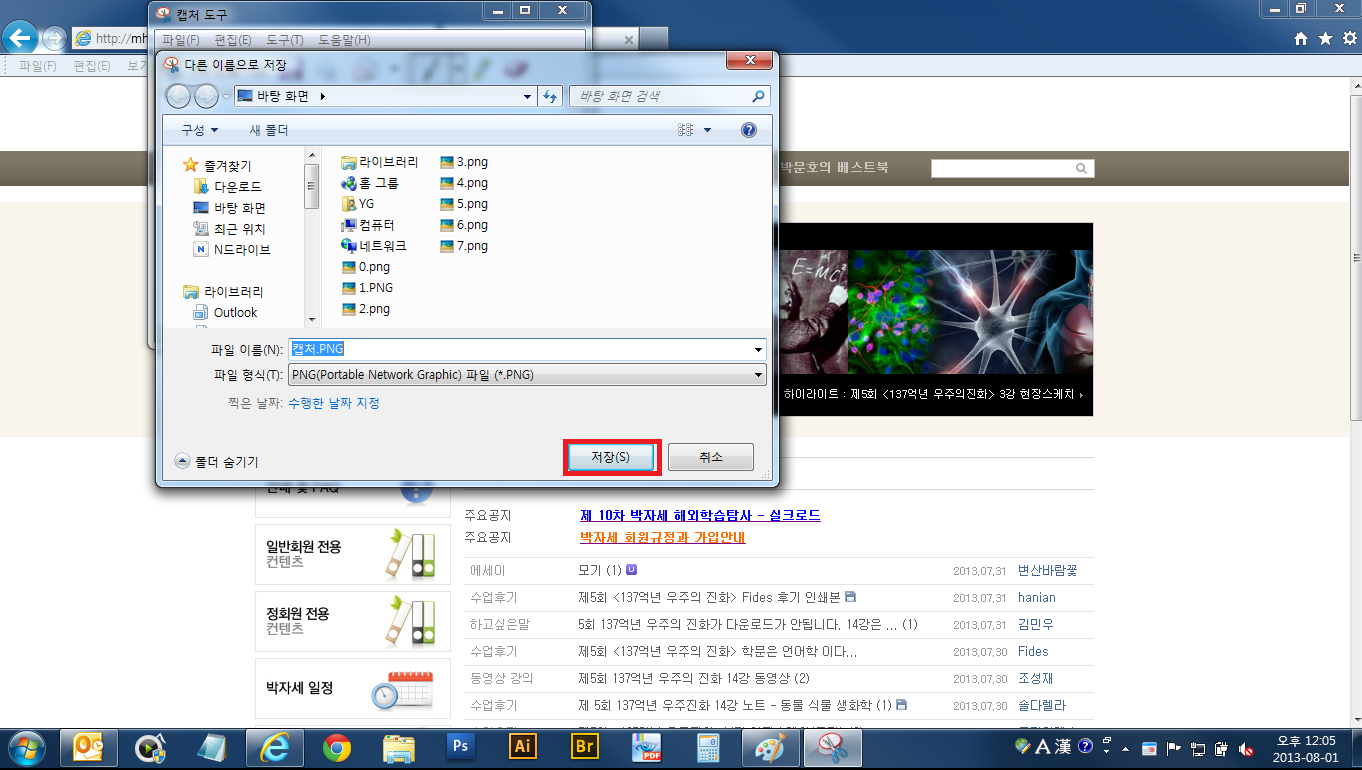Click the 취소 cancel button
1362x770 pixels.
click(710, 457)
